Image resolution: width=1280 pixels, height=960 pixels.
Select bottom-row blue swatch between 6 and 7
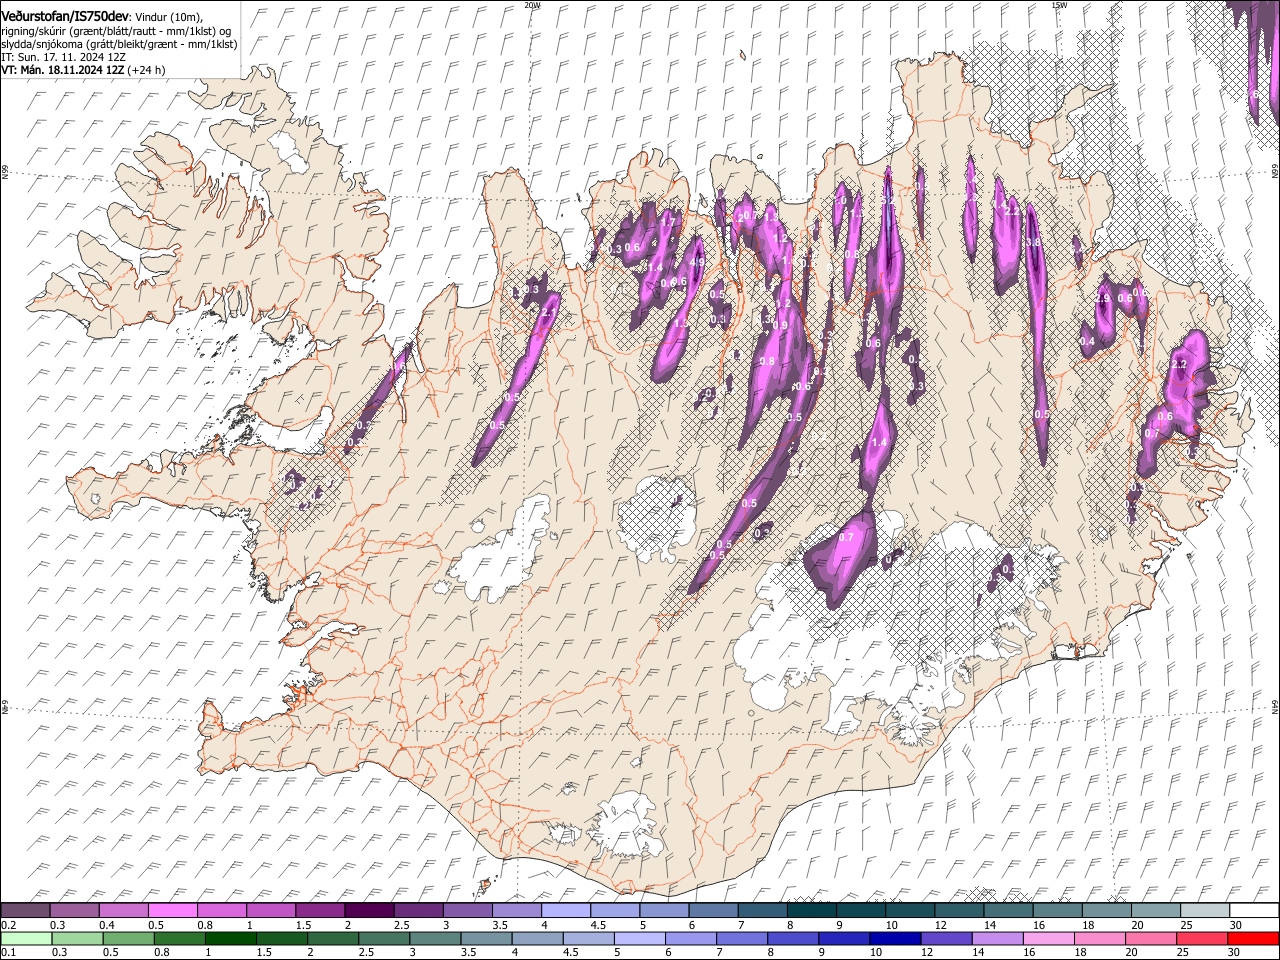point(690,938)
